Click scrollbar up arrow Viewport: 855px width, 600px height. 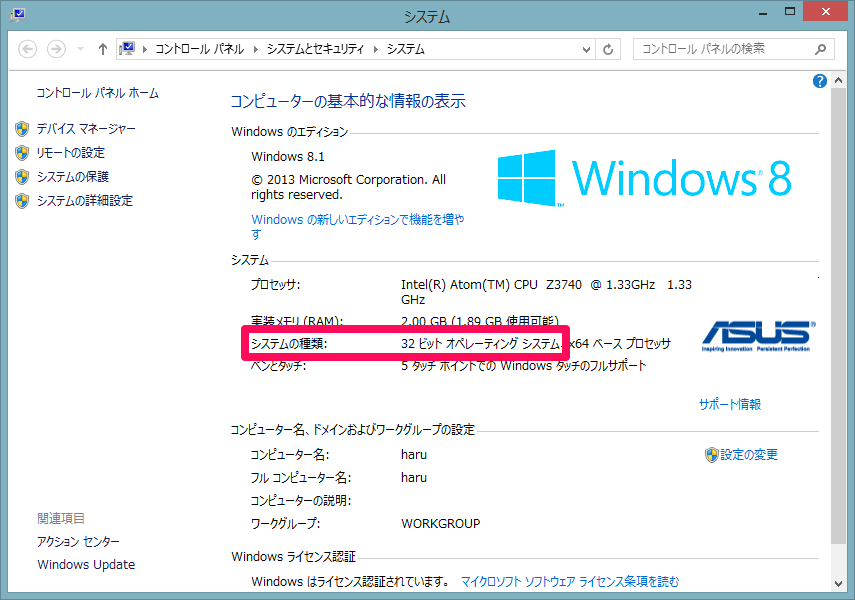tap(839, 81)
